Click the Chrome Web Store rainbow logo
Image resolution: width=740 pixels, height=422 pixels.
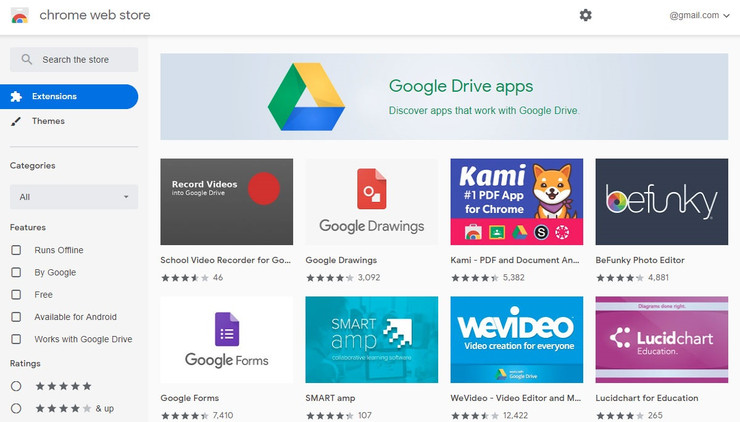tap(20, 16)
